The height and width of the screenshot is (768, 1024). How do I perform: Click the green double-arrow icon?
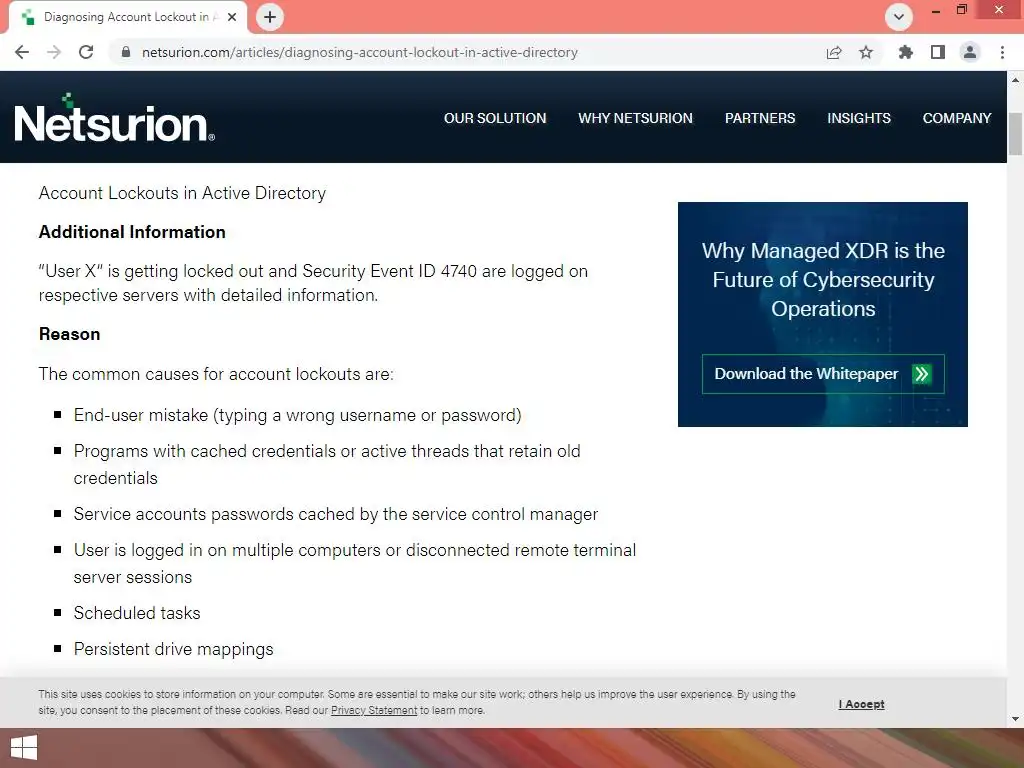tap(921, 374)
